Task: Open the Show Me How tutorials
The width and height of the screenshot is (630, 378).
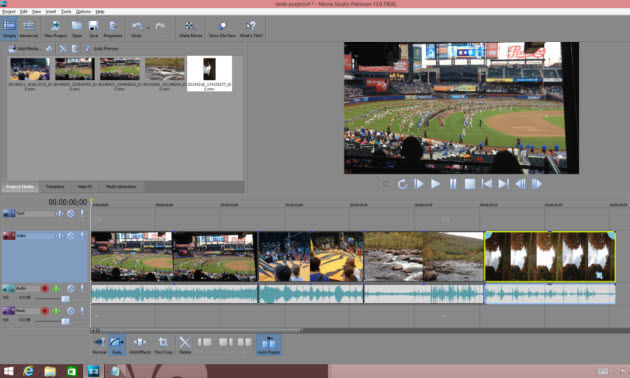Action: click(x=222, y=29)
